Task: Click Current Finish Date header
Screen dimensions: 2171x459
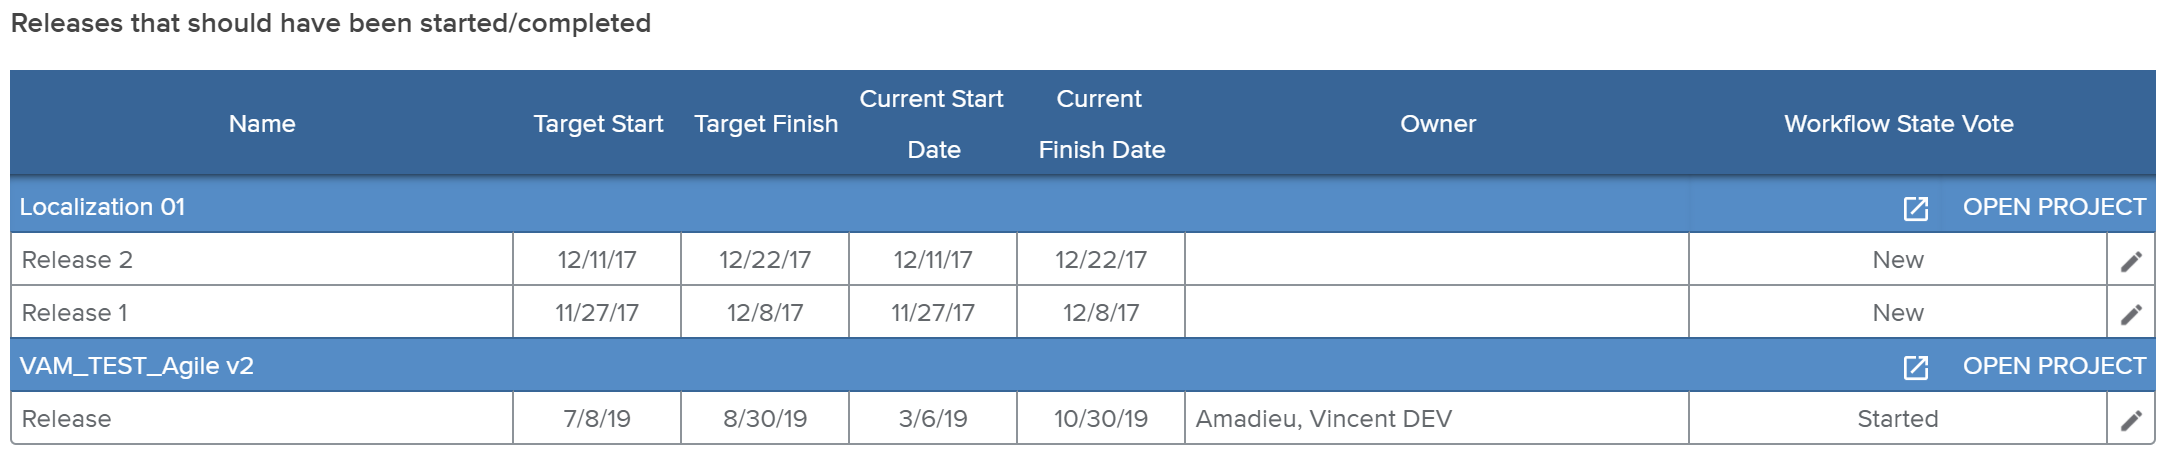Action: 1101,124
